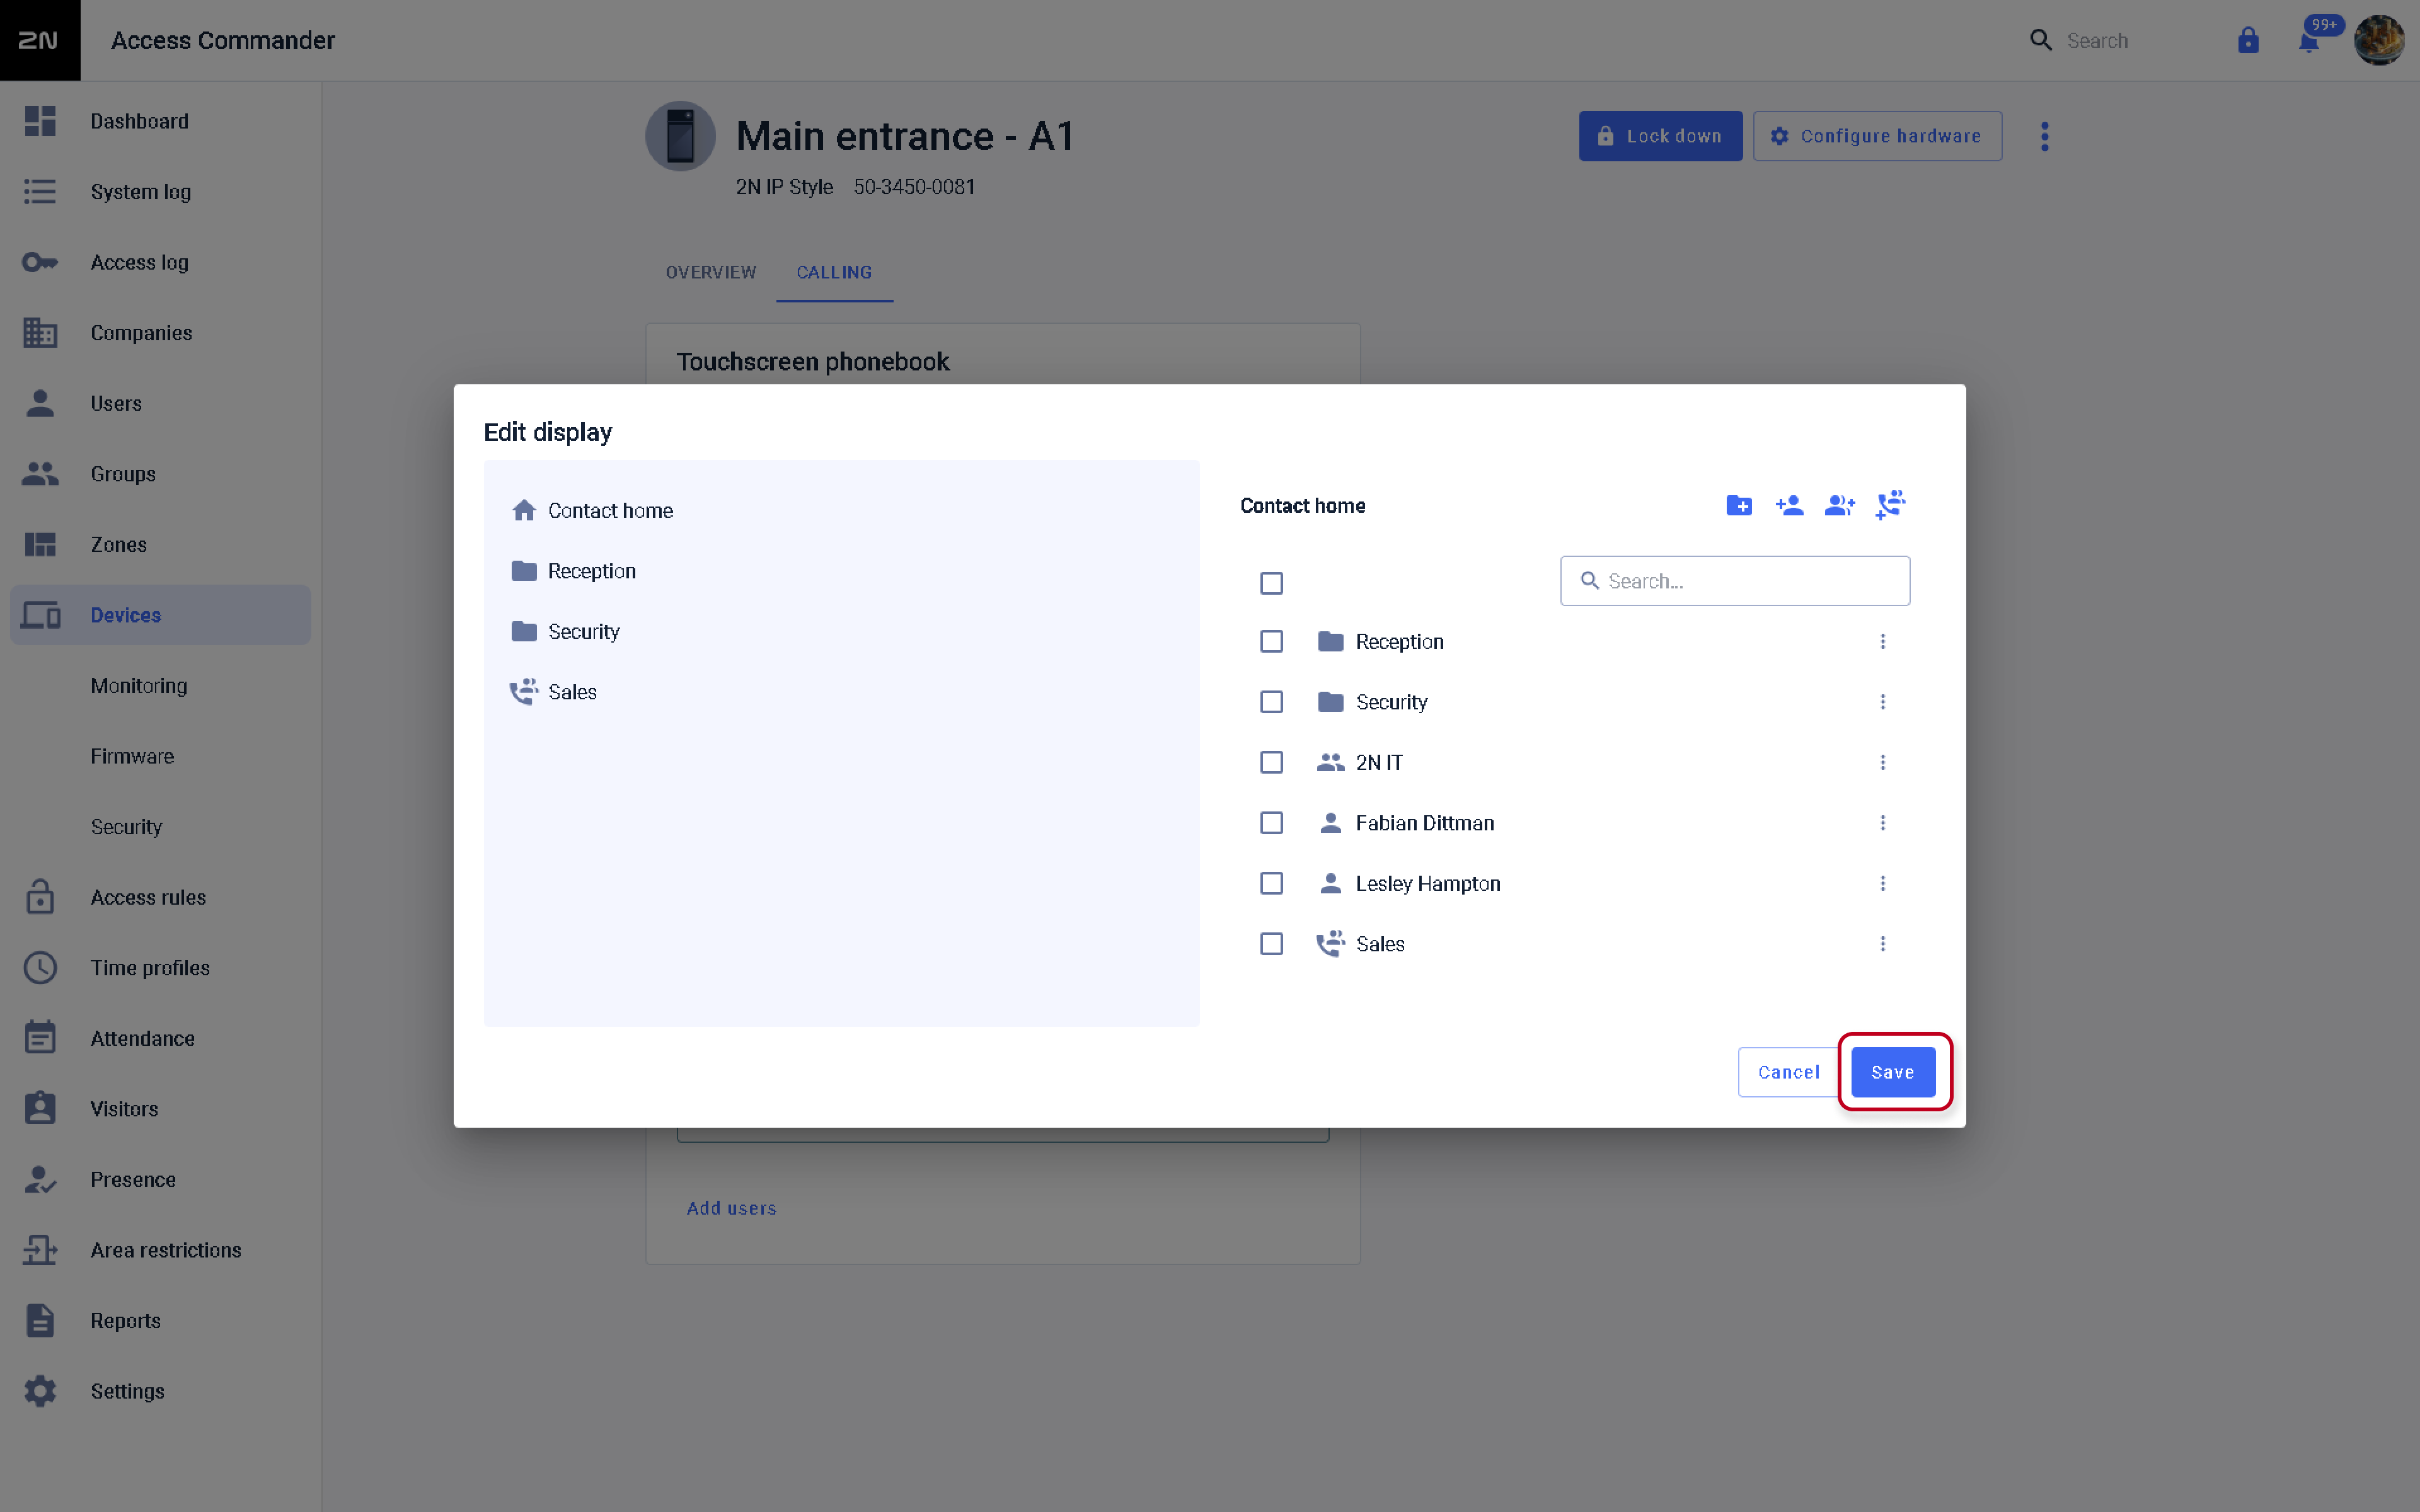Image resolution: width=2420 pixels, height=1512 pixels.
Task: Click the Lesley Hampton name in list
Action: 1427,883
